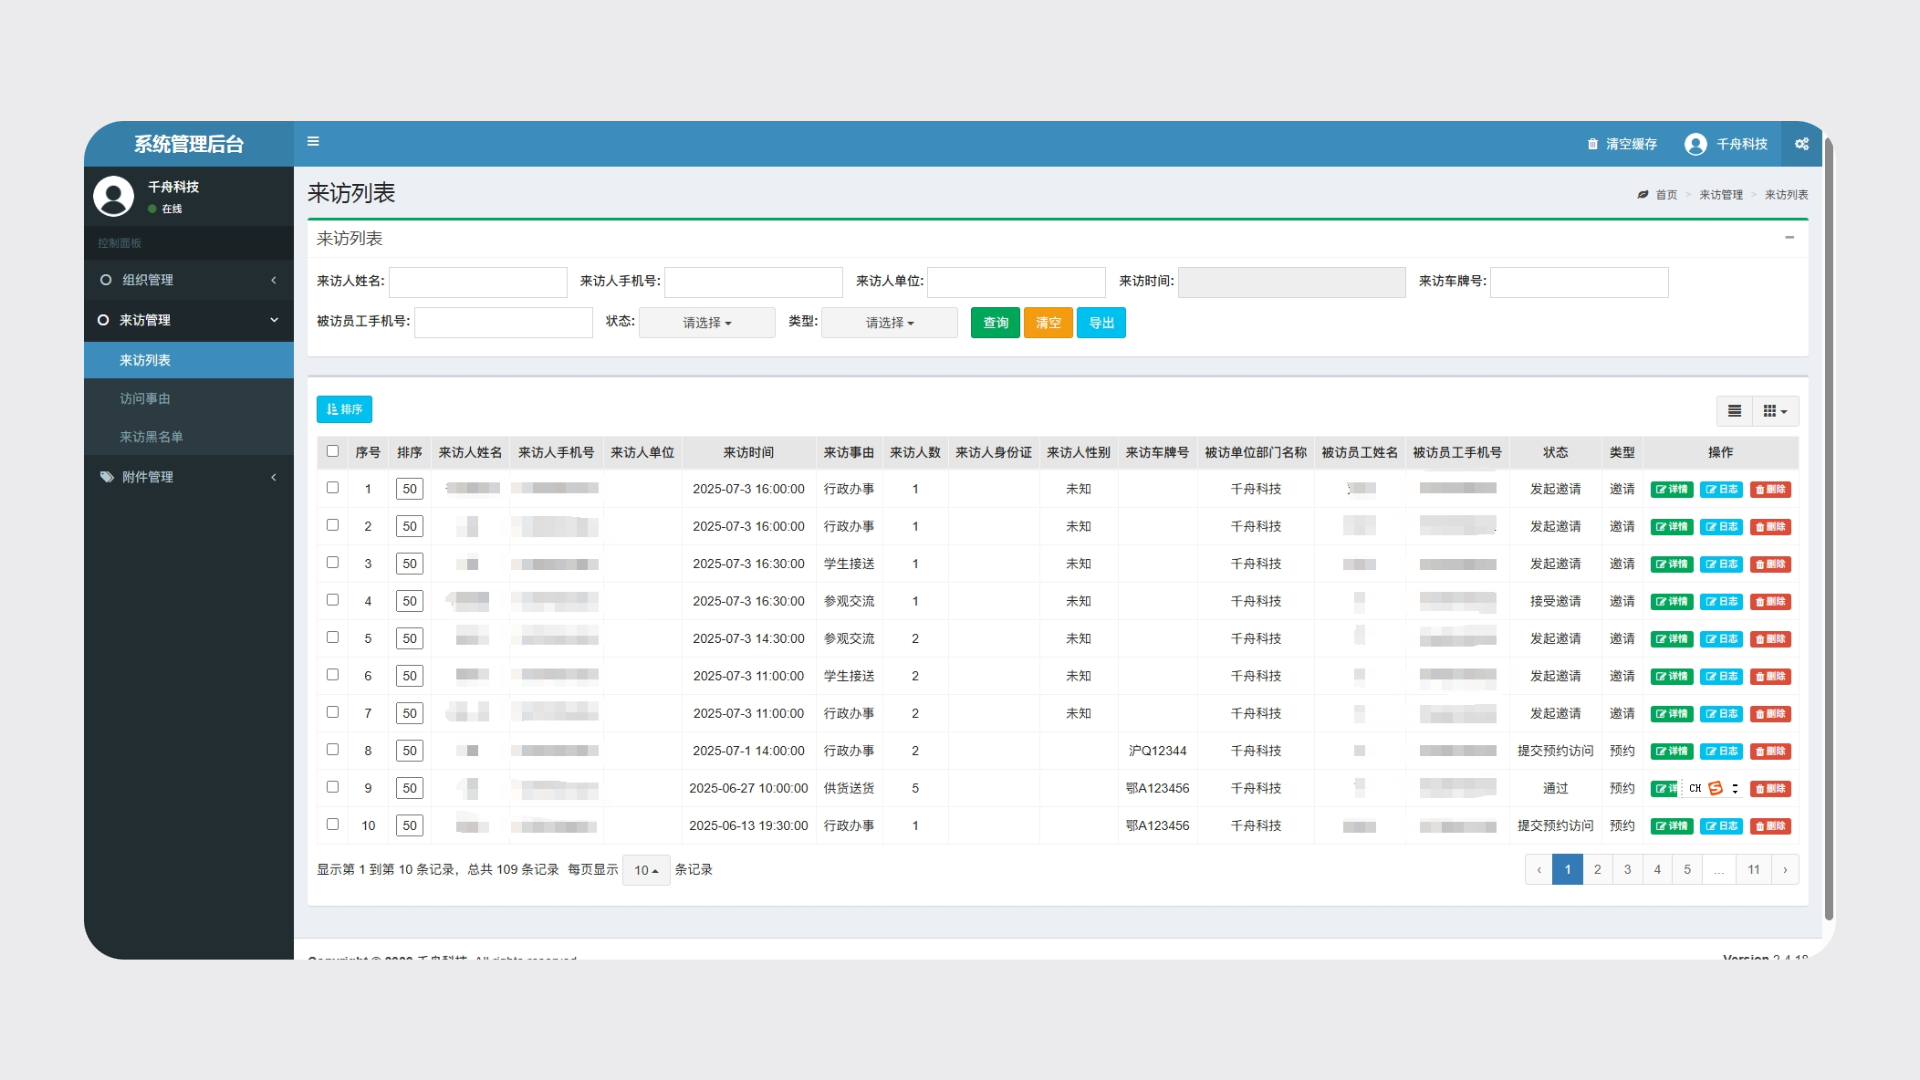1920x1080 pixels.
Task: Click the 清空缓存 trash icon
Action: point(1593,144)
